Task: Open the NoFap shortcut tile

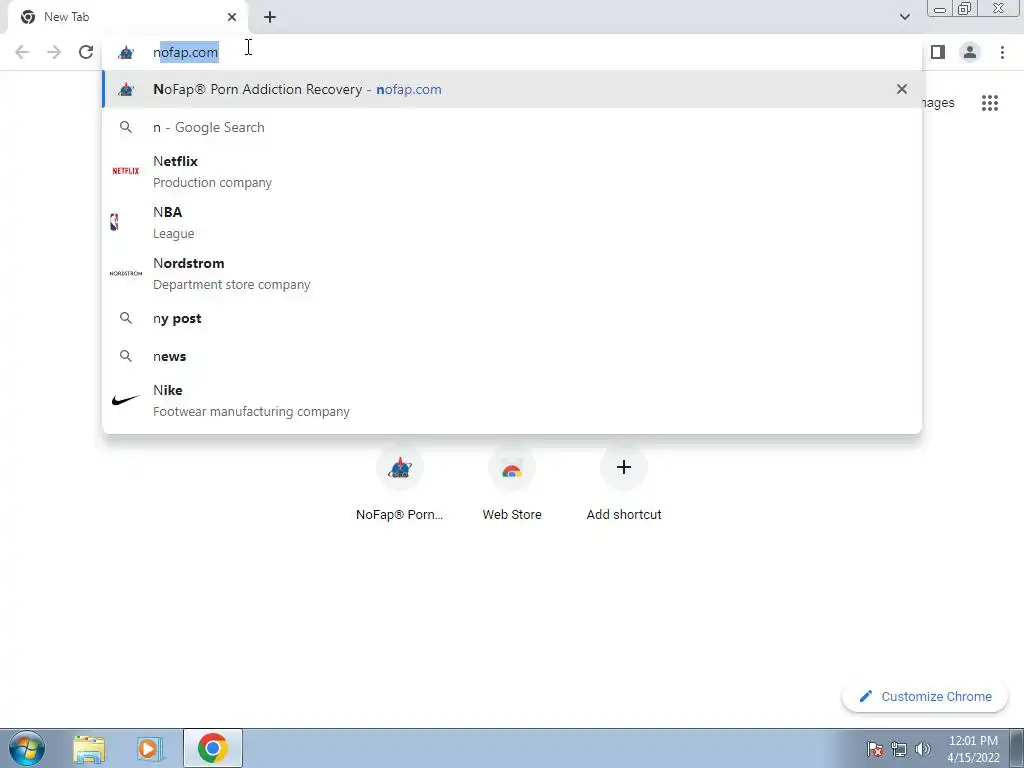Action: pos(400,484)
